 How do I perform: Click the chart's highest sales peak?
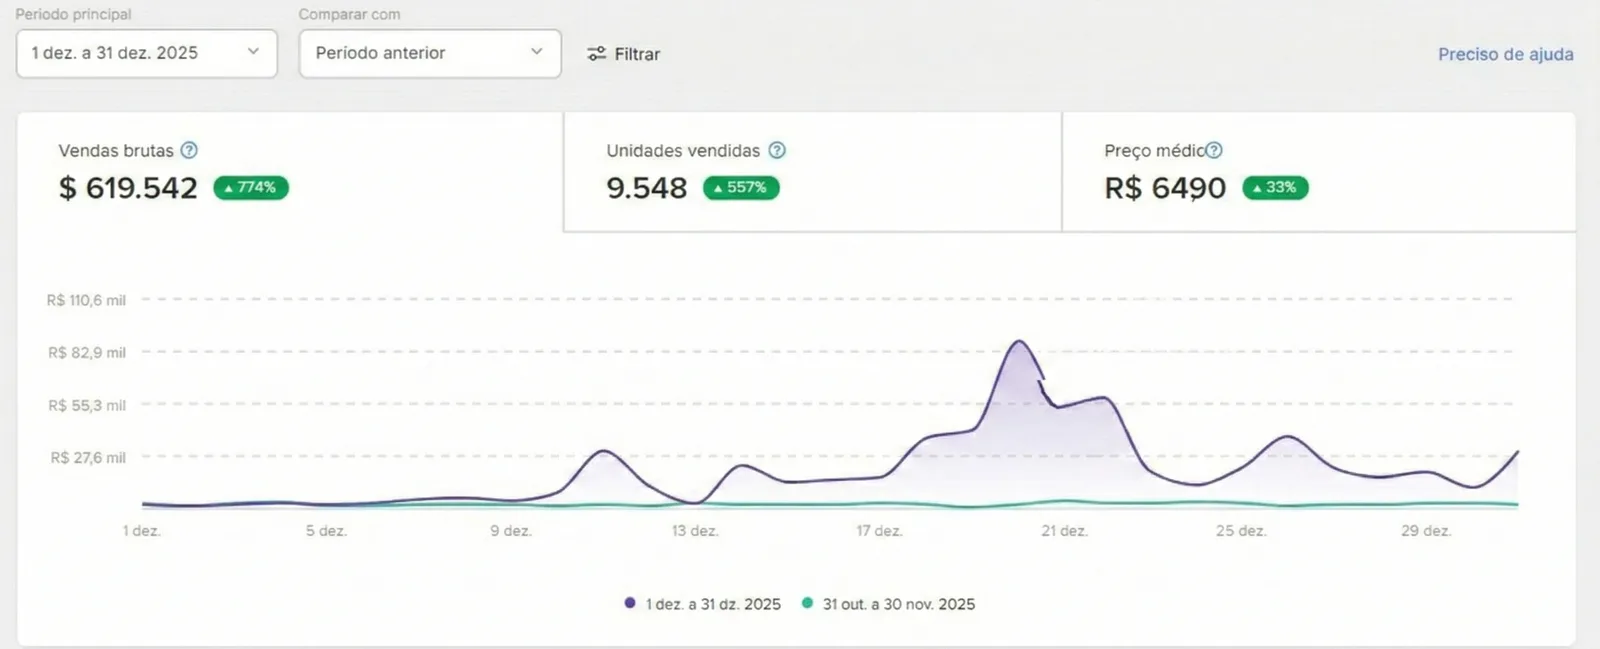click(1019, 342)
